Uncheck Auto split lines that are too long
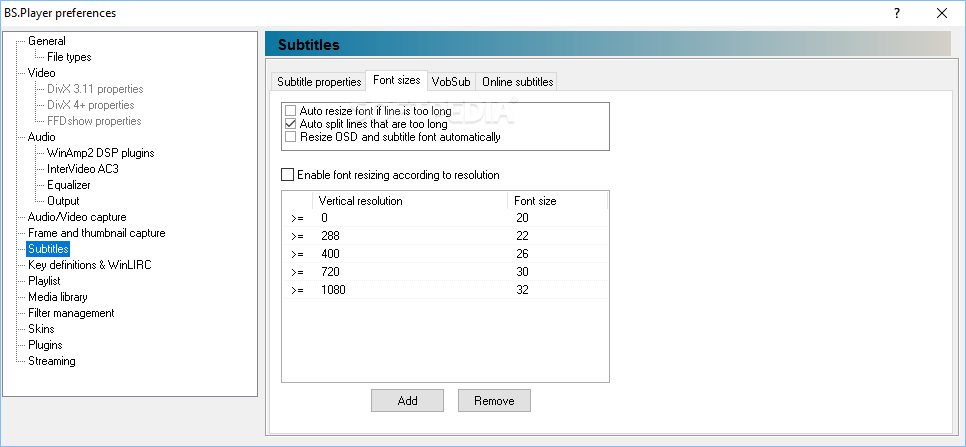The width and height of the screenshot is (966, 447). (291, 124)
